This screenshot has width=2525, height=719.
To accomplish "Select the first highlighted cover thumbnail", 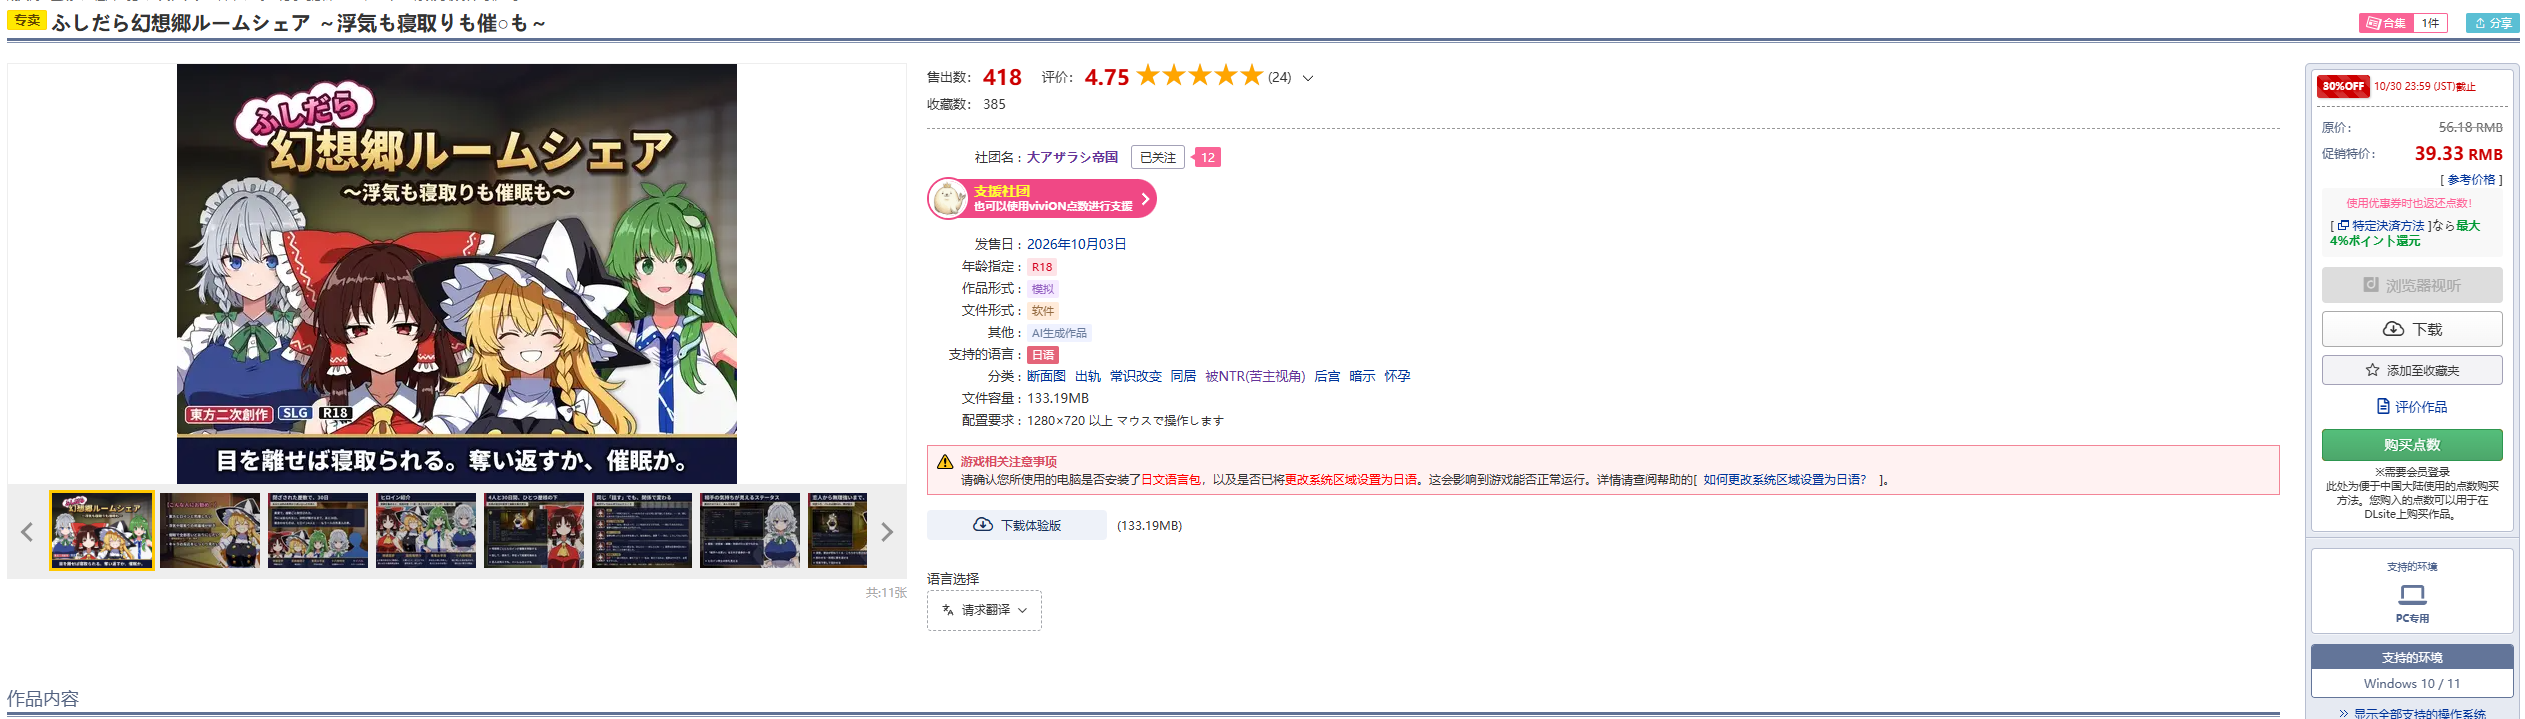I will 103,531.
